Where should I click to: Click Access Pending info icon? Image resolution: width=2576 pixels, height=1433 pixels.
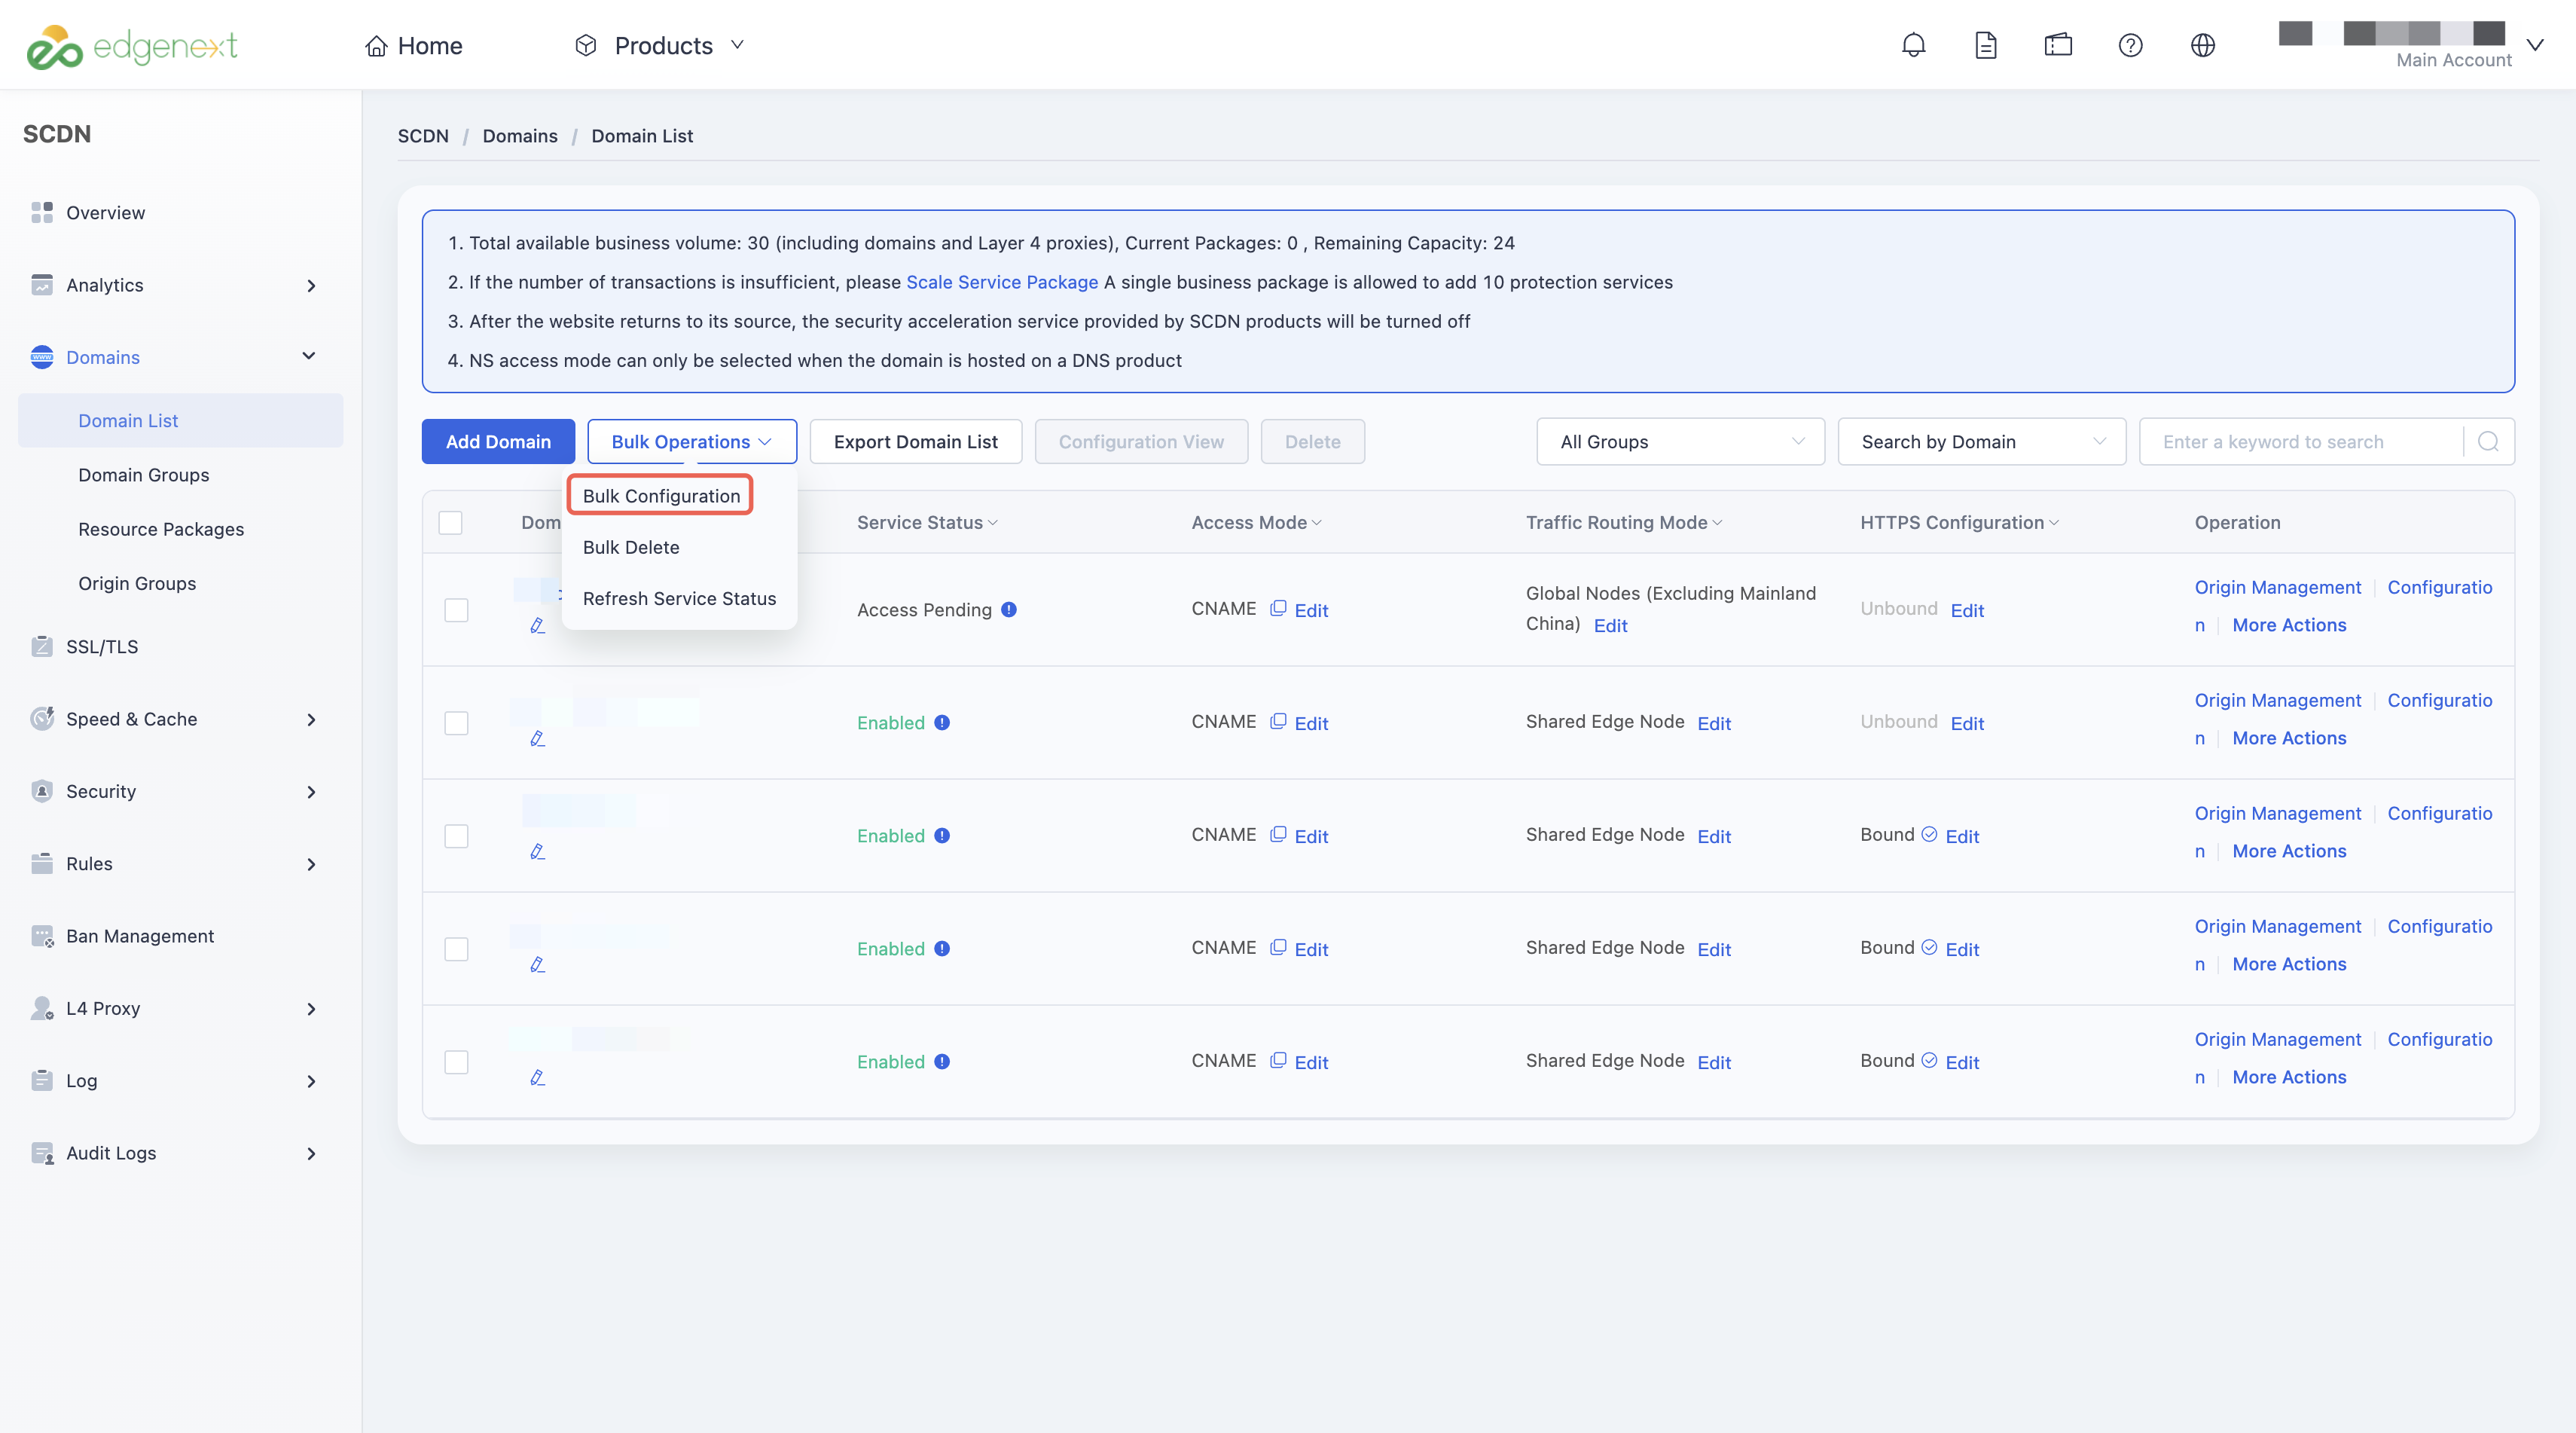coord(1009,609)
